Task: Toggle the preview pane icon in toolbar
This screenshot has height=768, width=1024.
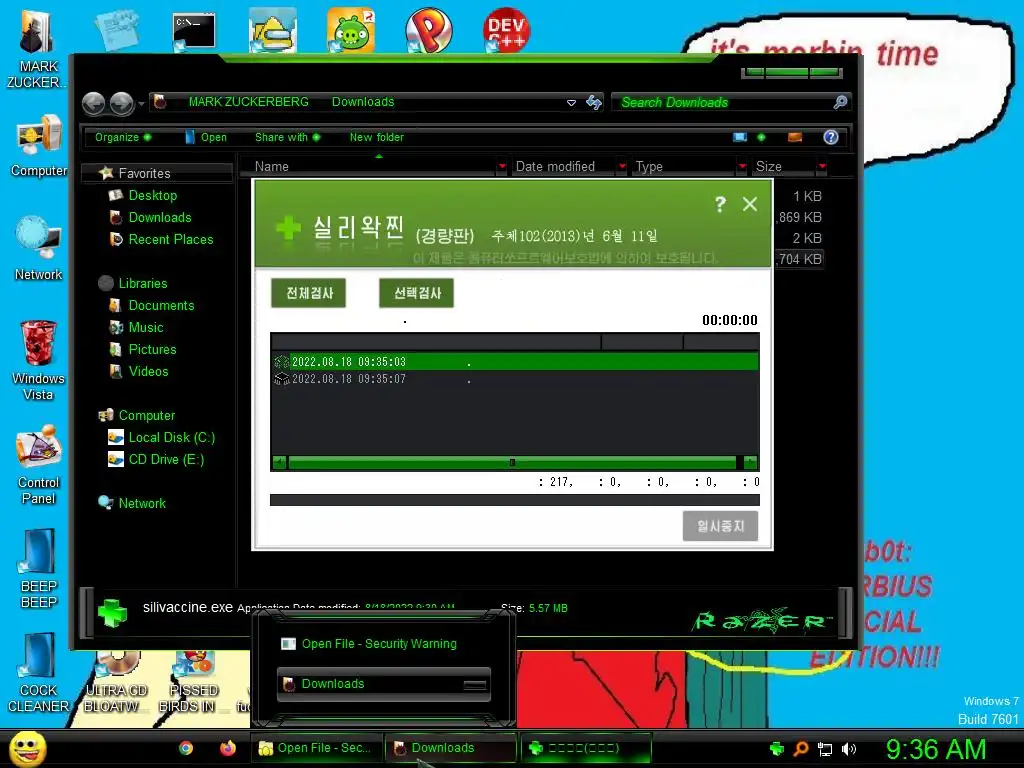Action: [x=795, y=137]
